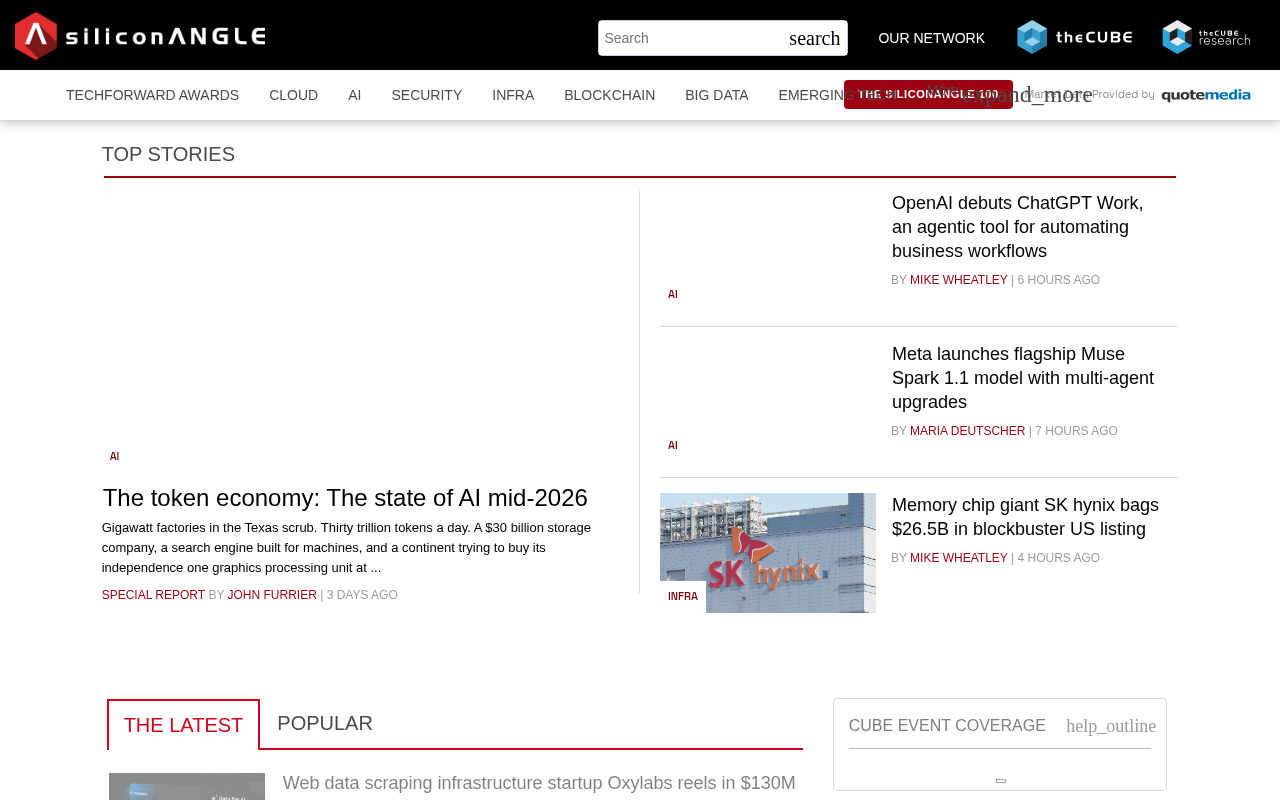The height and width of the screenshot is (800, 1280).
Task: Go to TECHFORWARD AWARDS section
Action: [152, 95]
